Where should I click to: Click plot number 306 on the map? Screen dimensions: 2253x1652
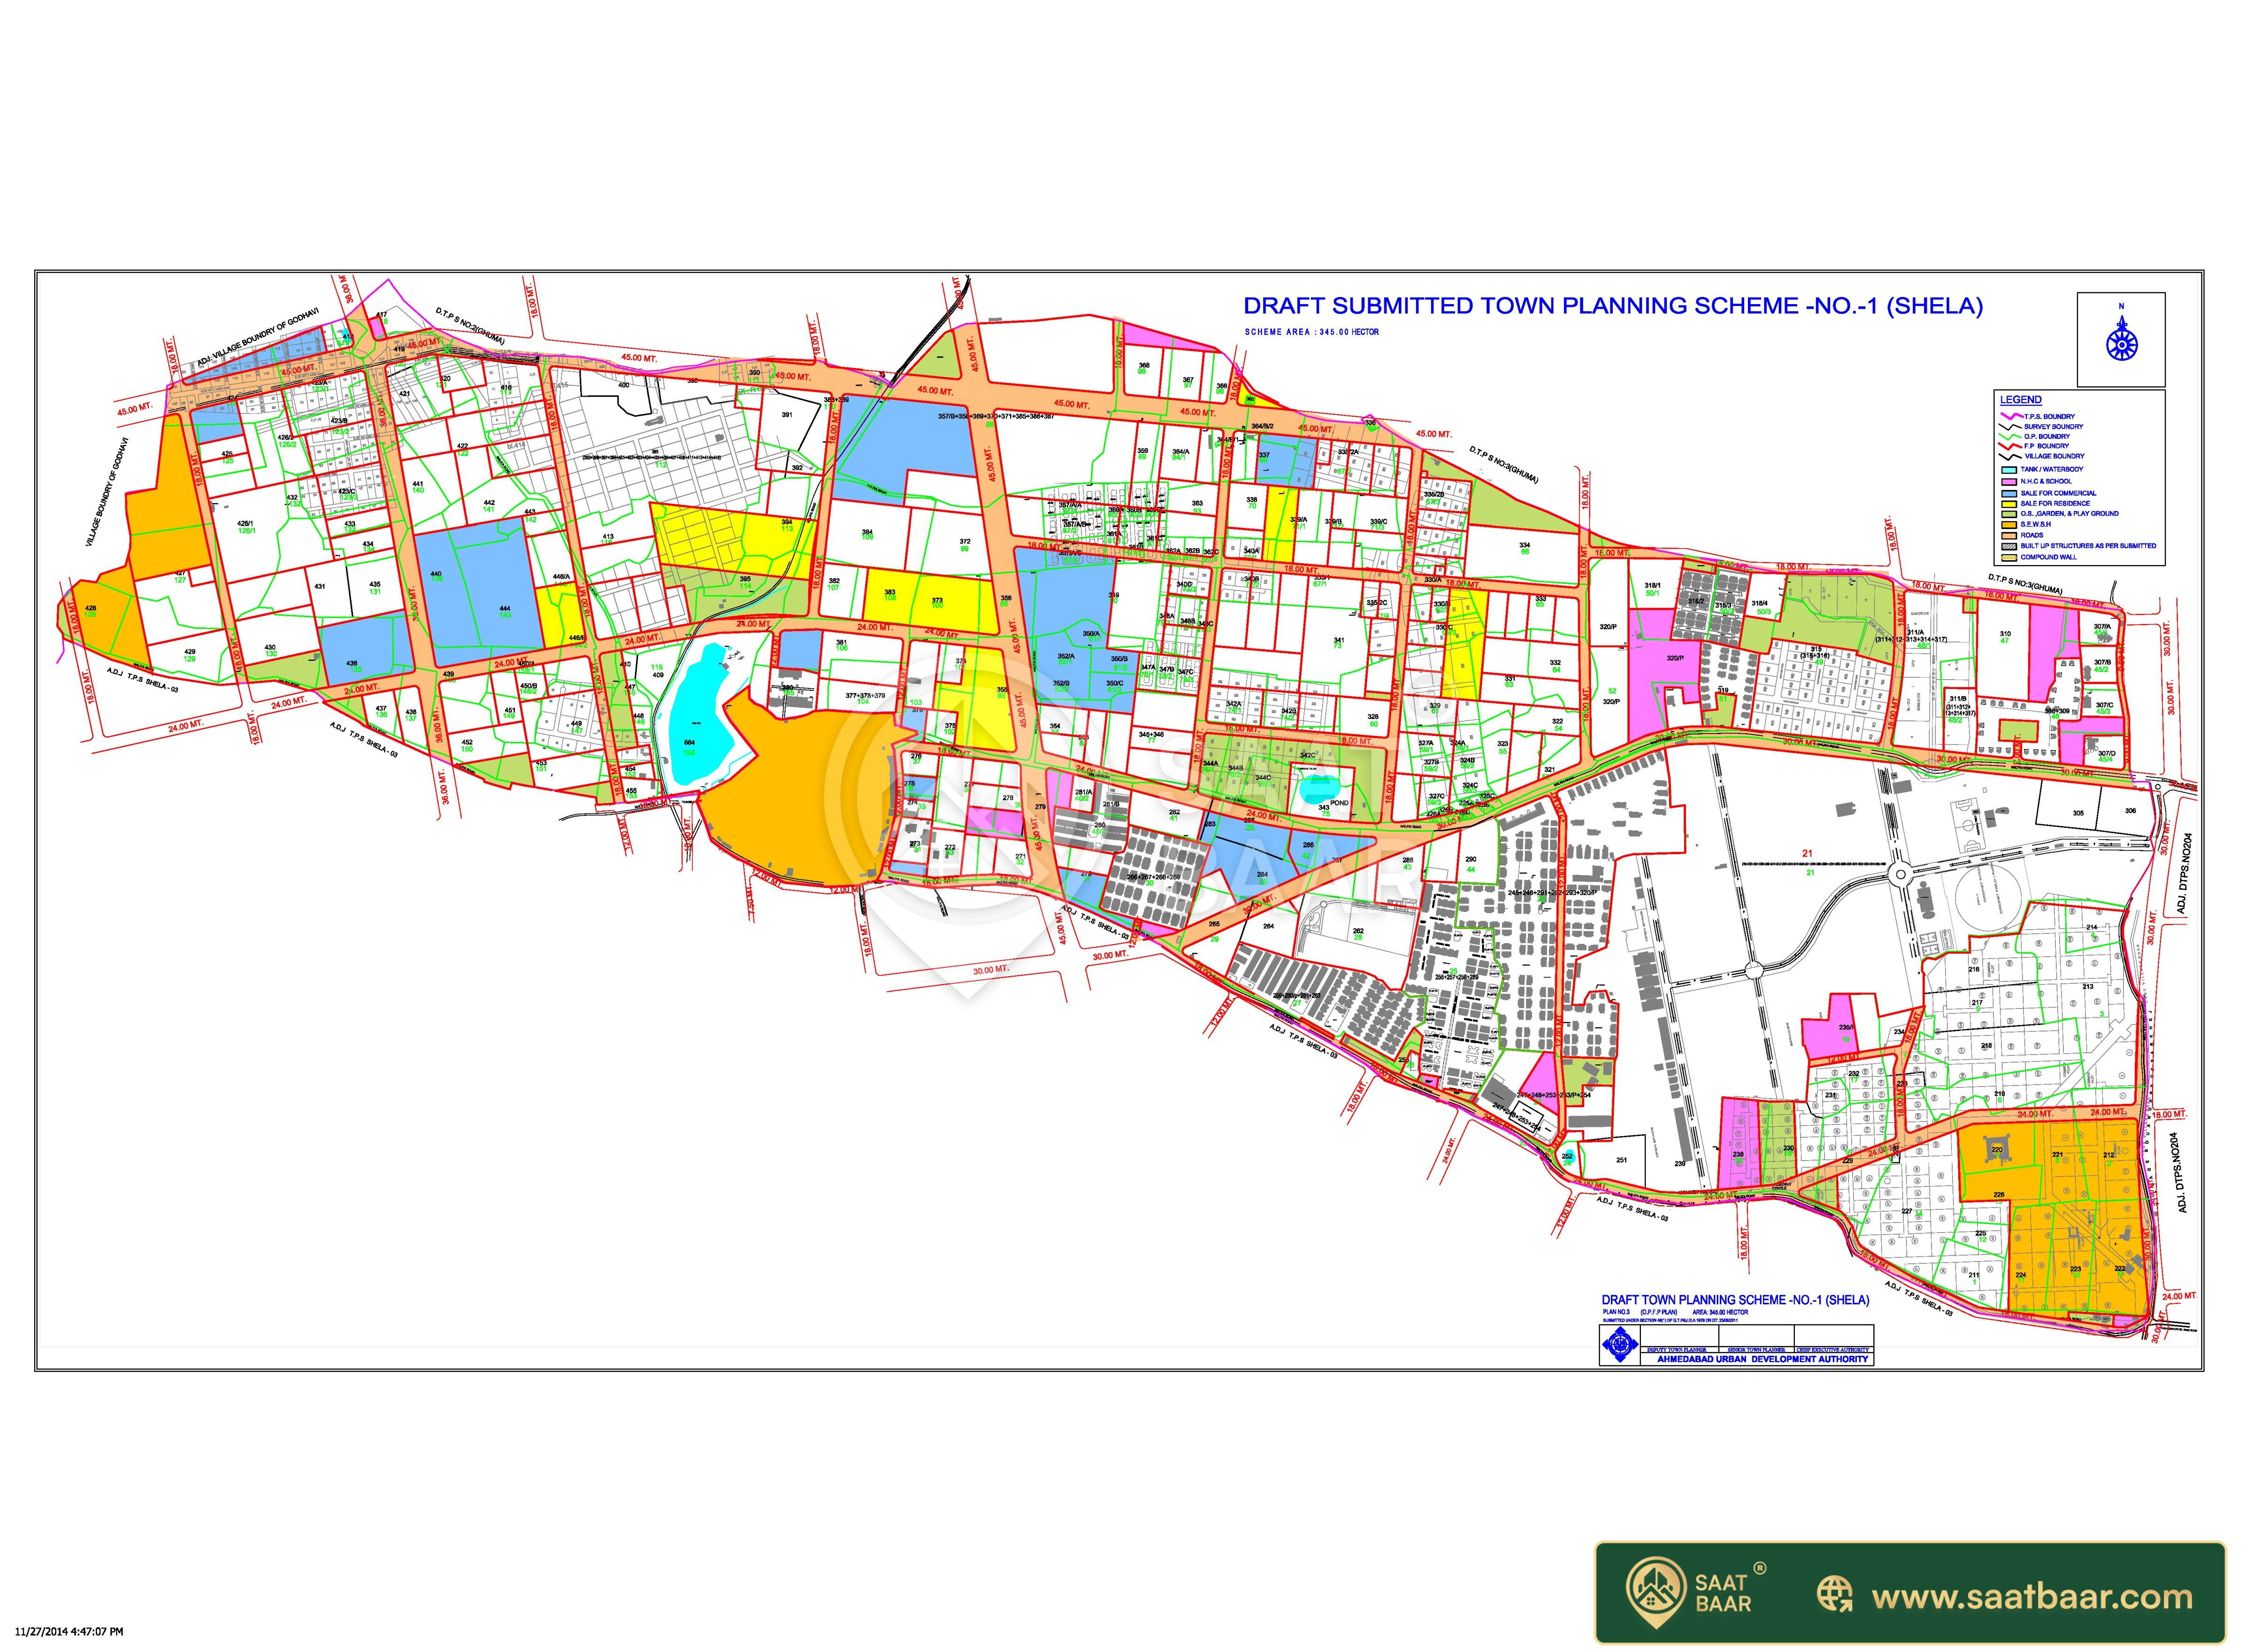(x=2131, y=811)
